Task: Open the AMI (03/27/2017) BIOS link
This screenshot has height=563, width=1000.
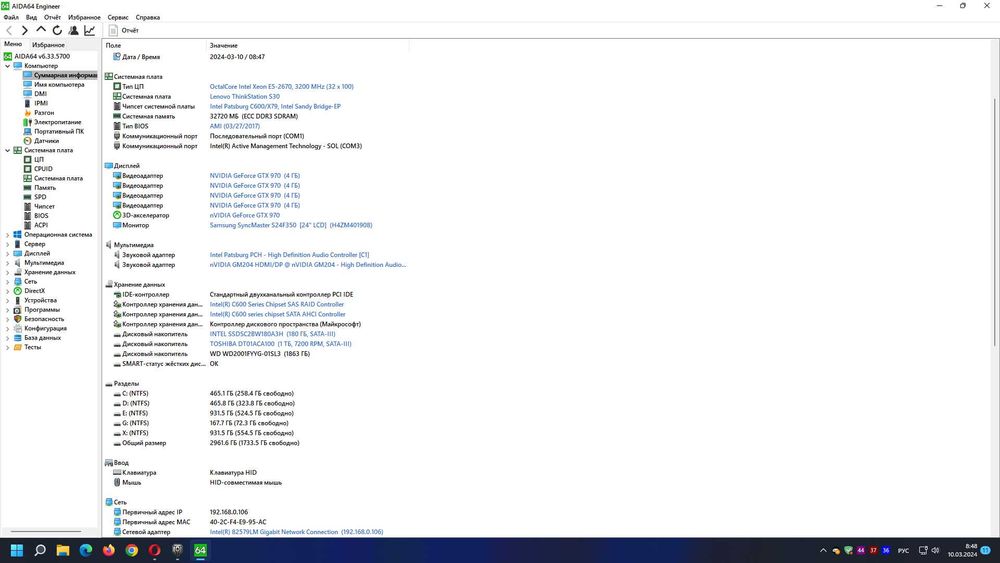Action: (x=235, y=126)
